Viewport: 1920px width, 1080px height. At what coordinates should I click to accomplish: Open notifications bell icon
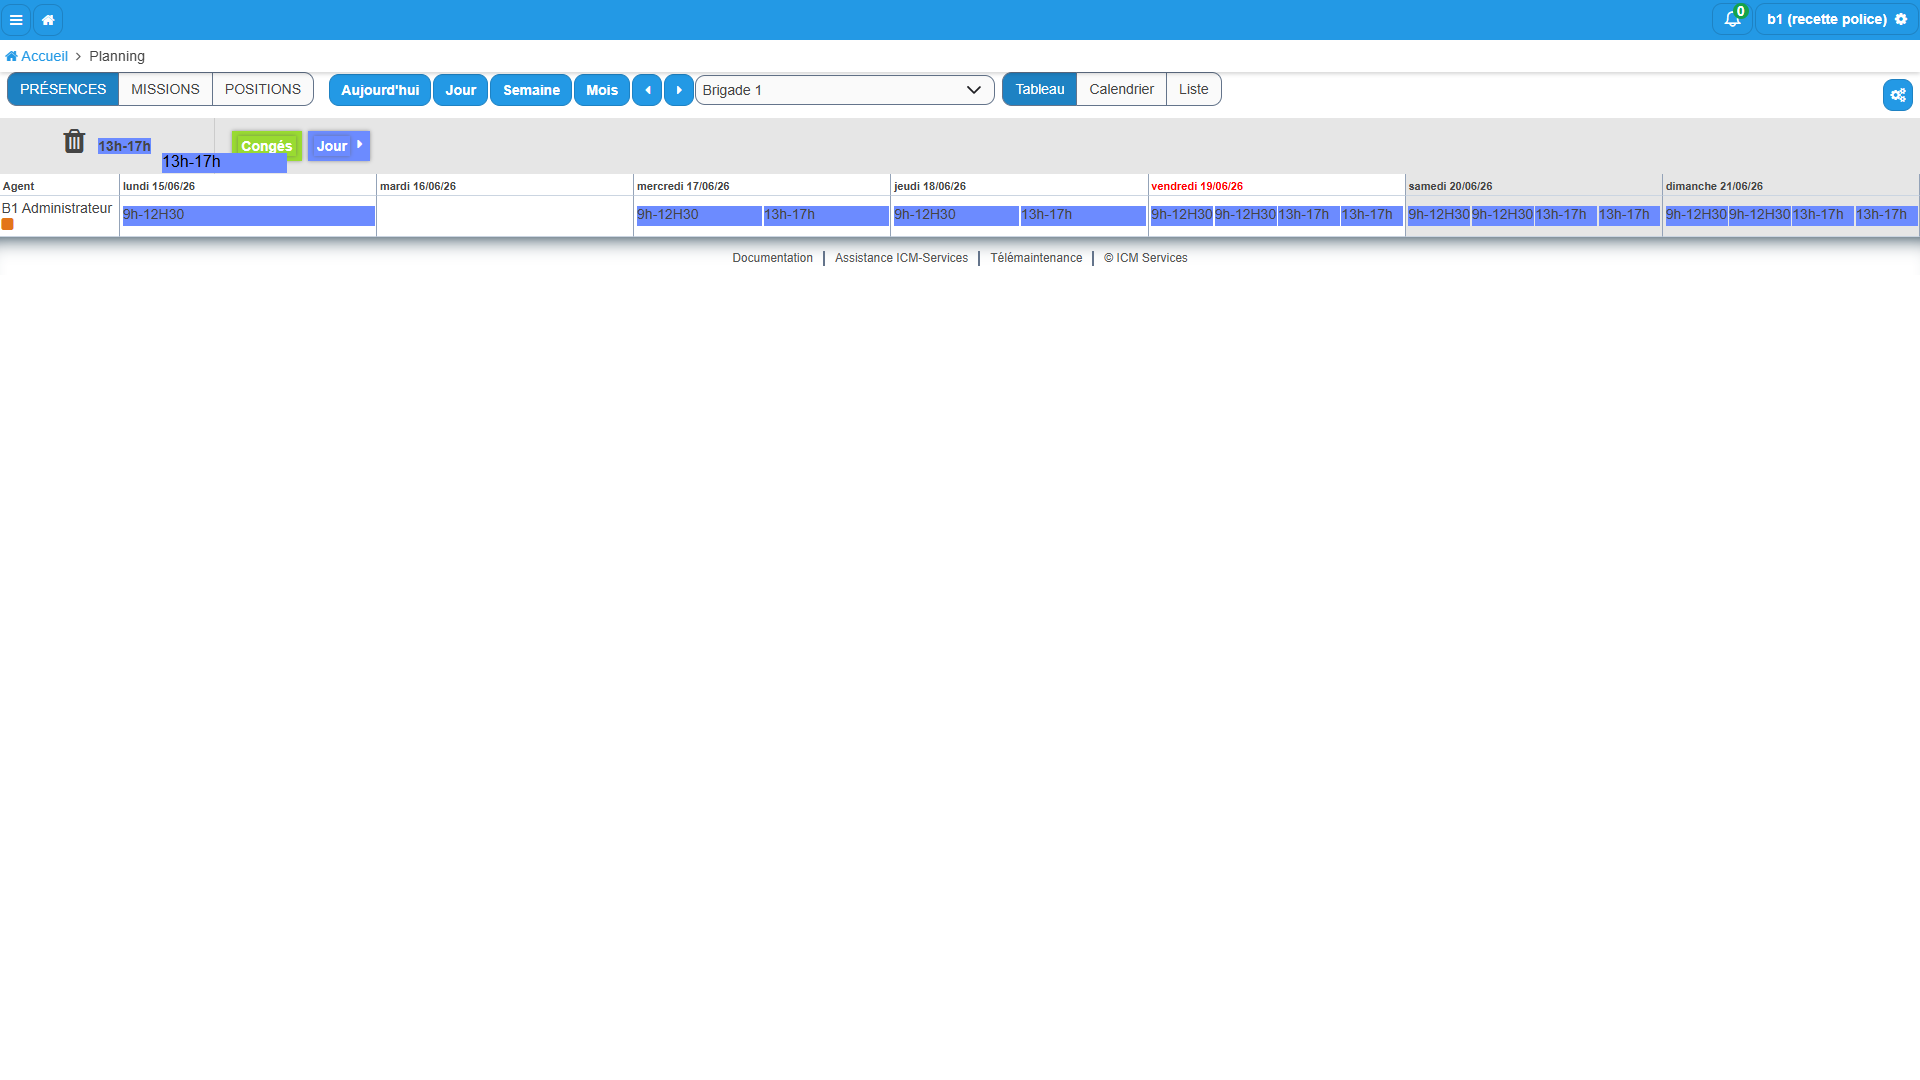pos(1732,19)
